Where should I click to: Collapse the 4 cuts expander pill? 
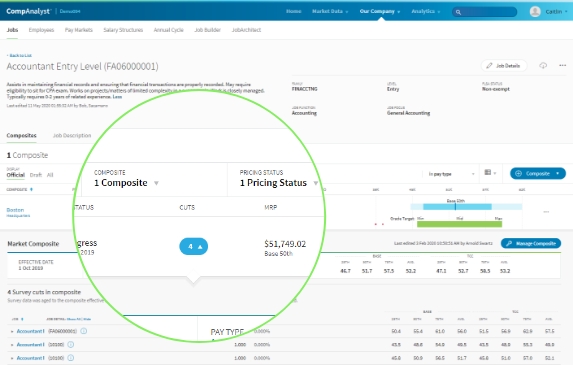[x=194, y=247]
